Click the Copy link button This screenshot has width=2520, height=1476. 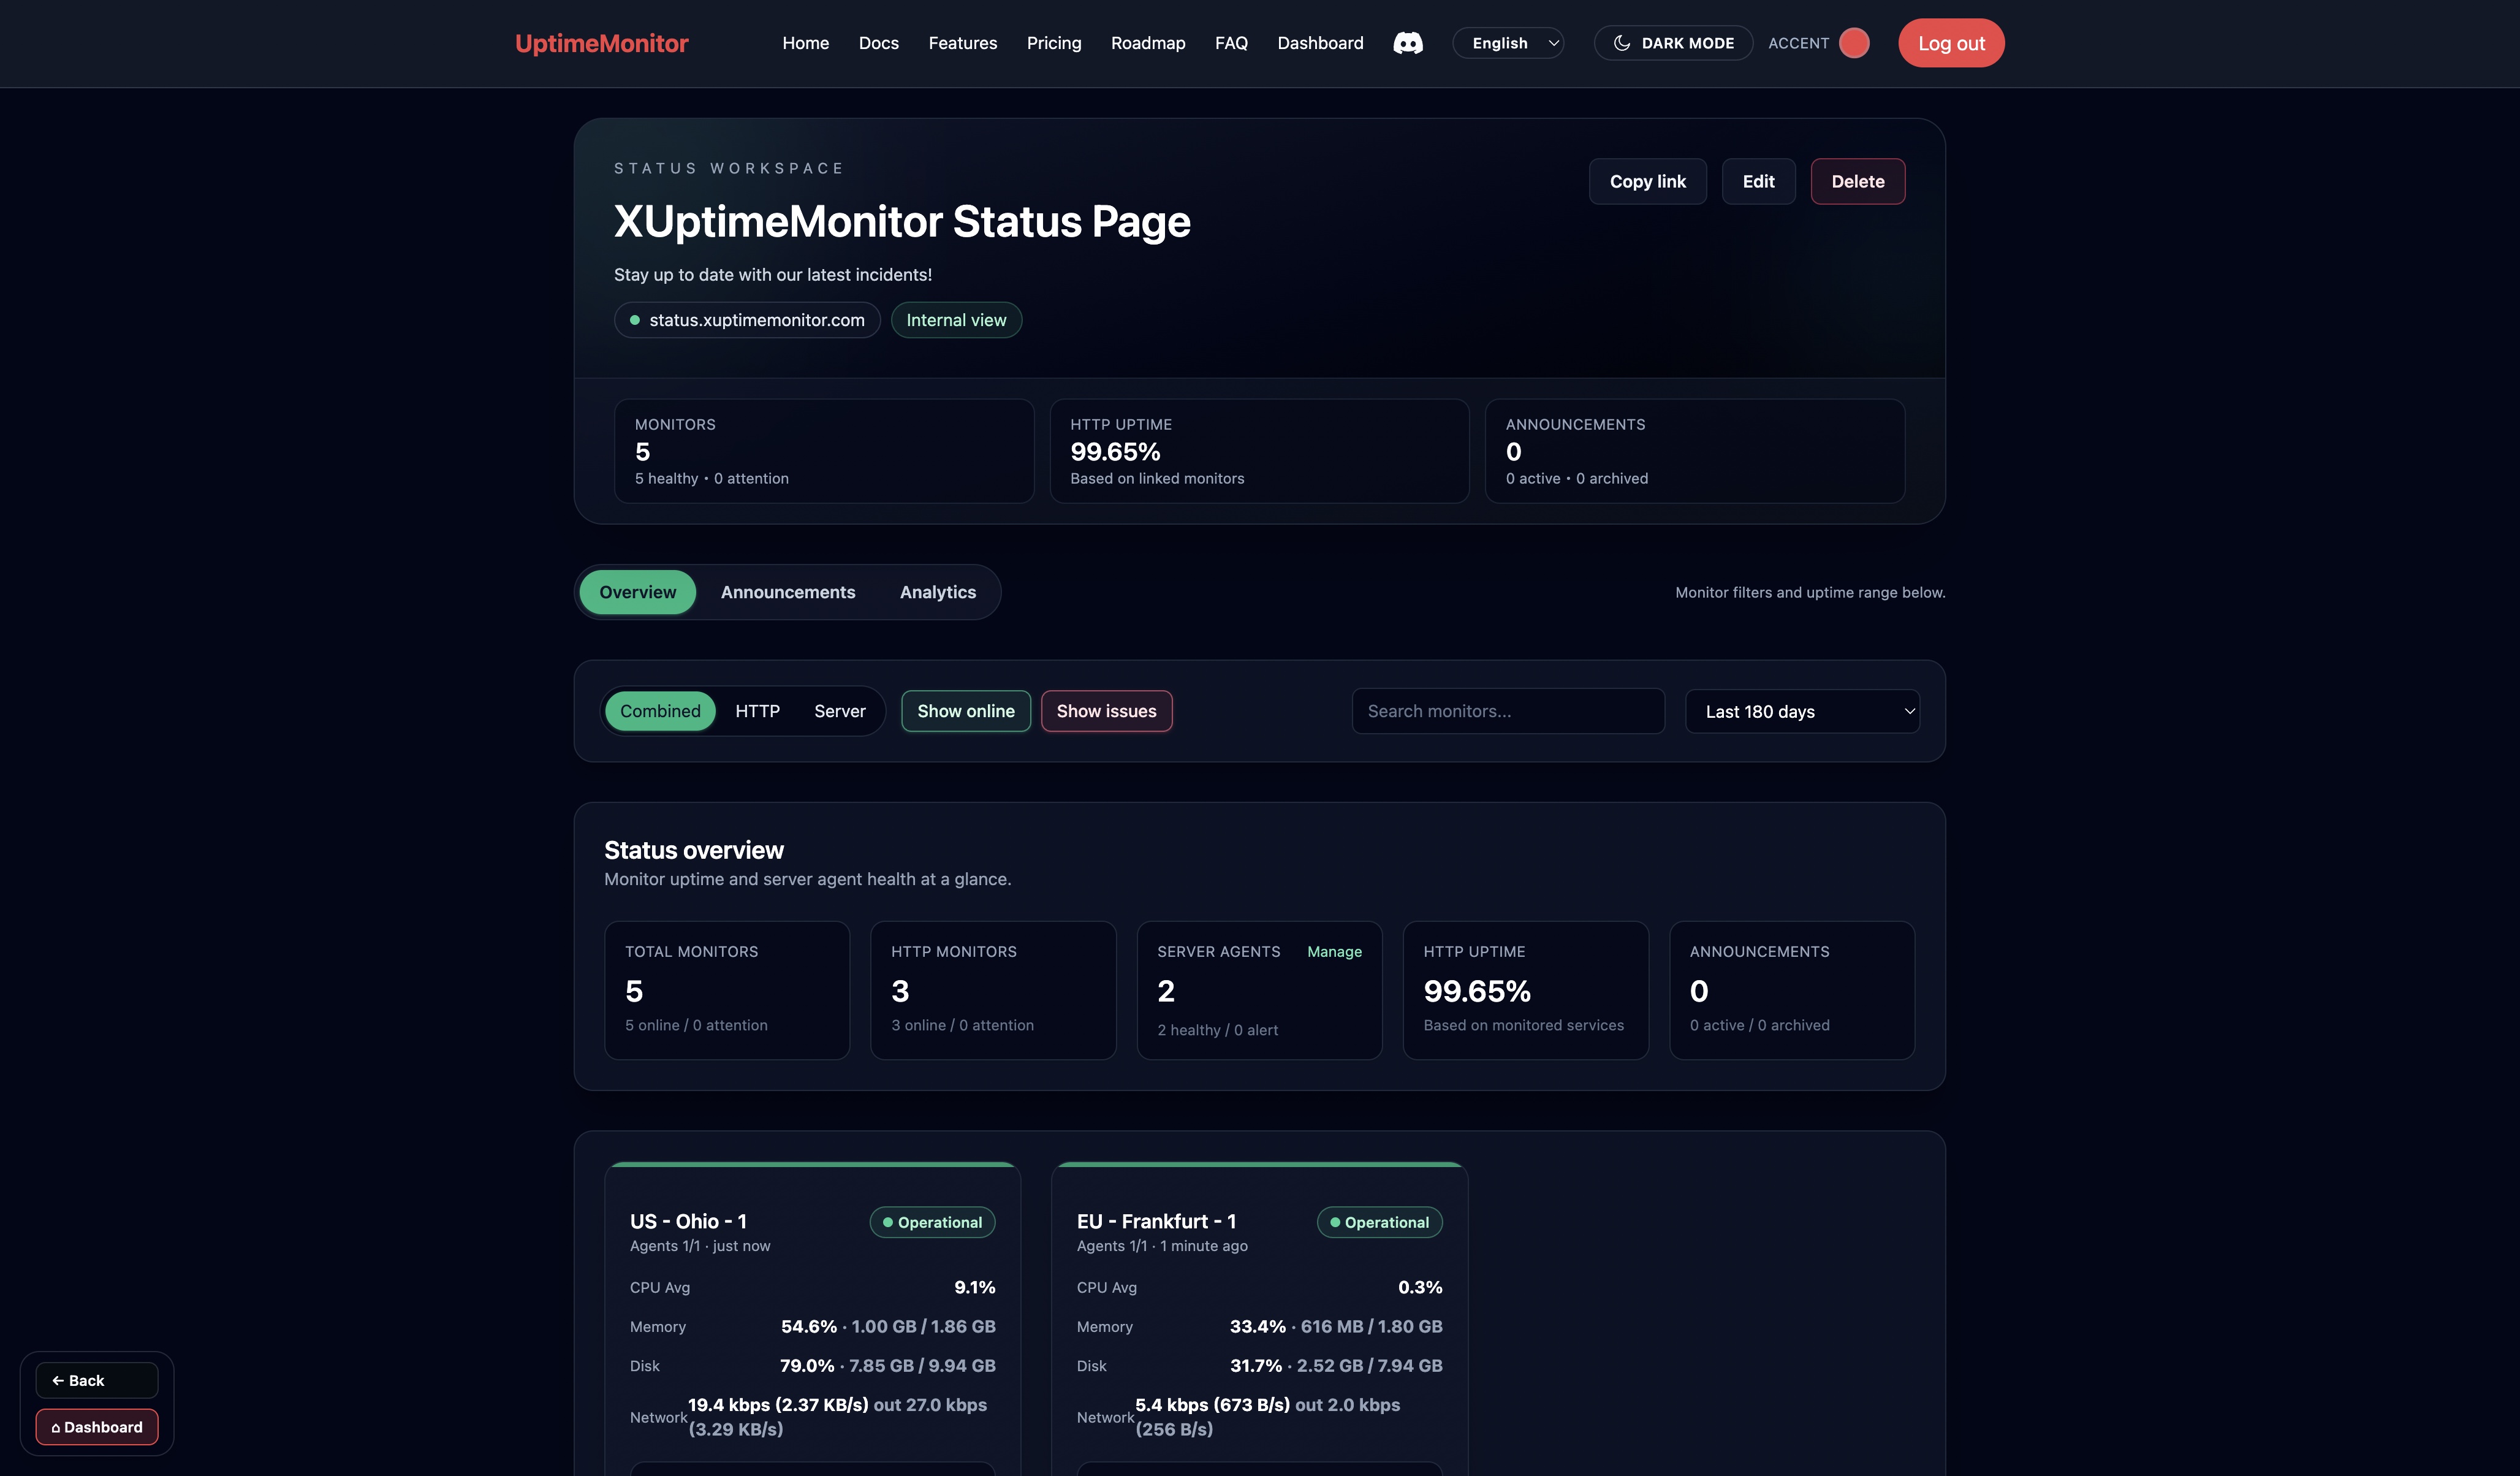tap(1647, 181)
